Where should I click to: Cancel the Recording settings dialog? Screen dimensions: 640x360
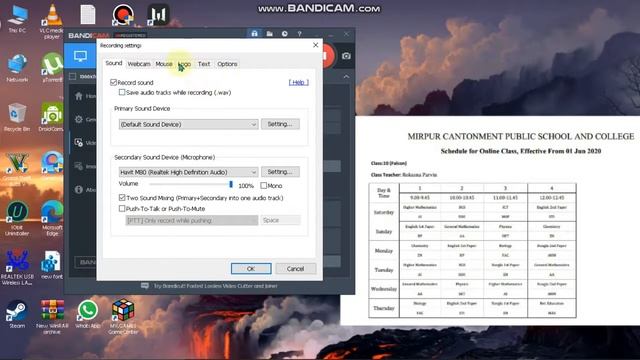295,269
